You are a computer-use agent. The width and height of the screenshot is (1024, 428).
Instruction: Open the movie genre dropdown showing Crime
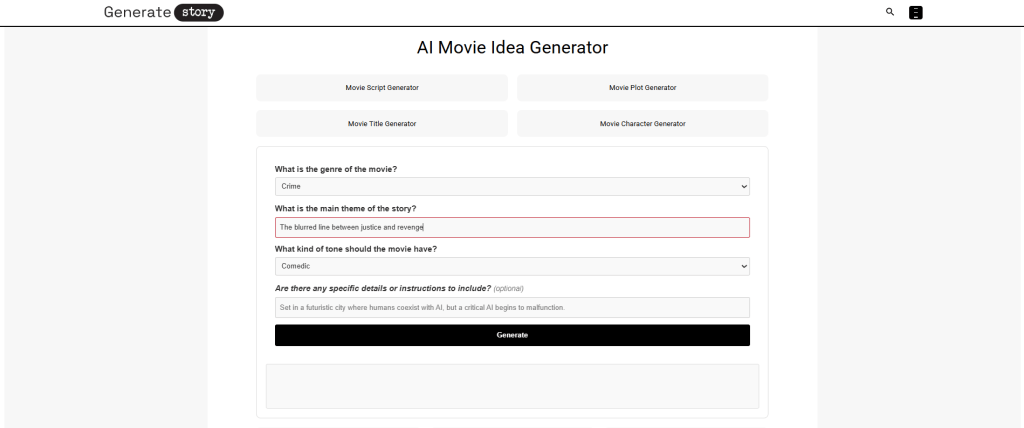[511, 187]
